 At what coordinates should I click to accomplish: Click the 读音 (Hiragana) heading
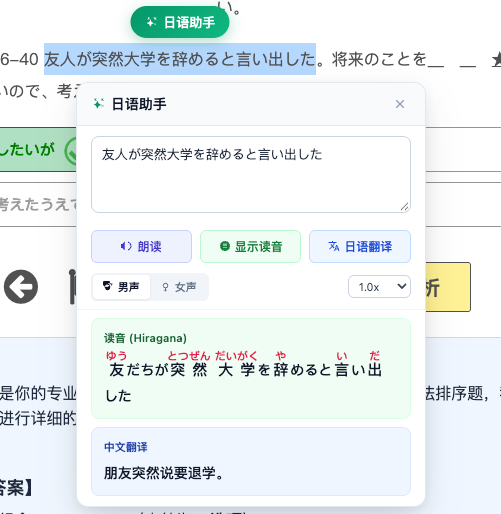pyautogui.click(x=145, y=338)
